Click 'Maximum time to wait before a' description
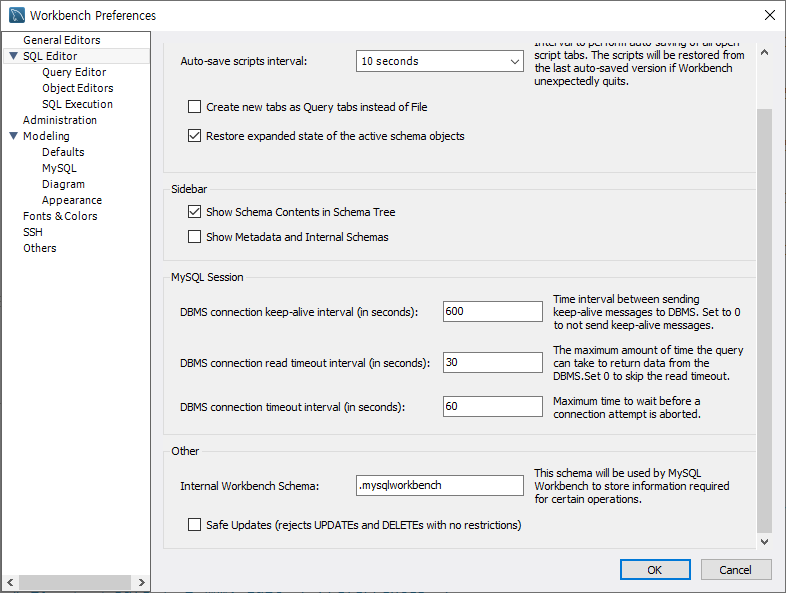The height and width of the screenshot is (593, 786). 627,401
